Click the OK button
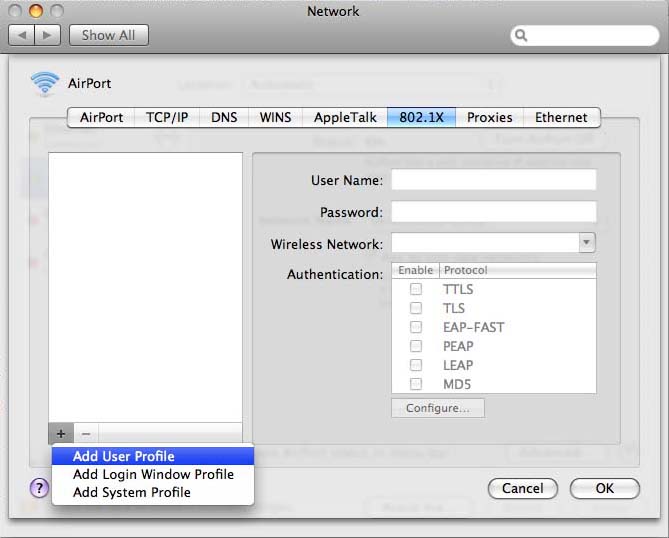The width and height of the screenshot is (669, 538). (x=605, y=488)
